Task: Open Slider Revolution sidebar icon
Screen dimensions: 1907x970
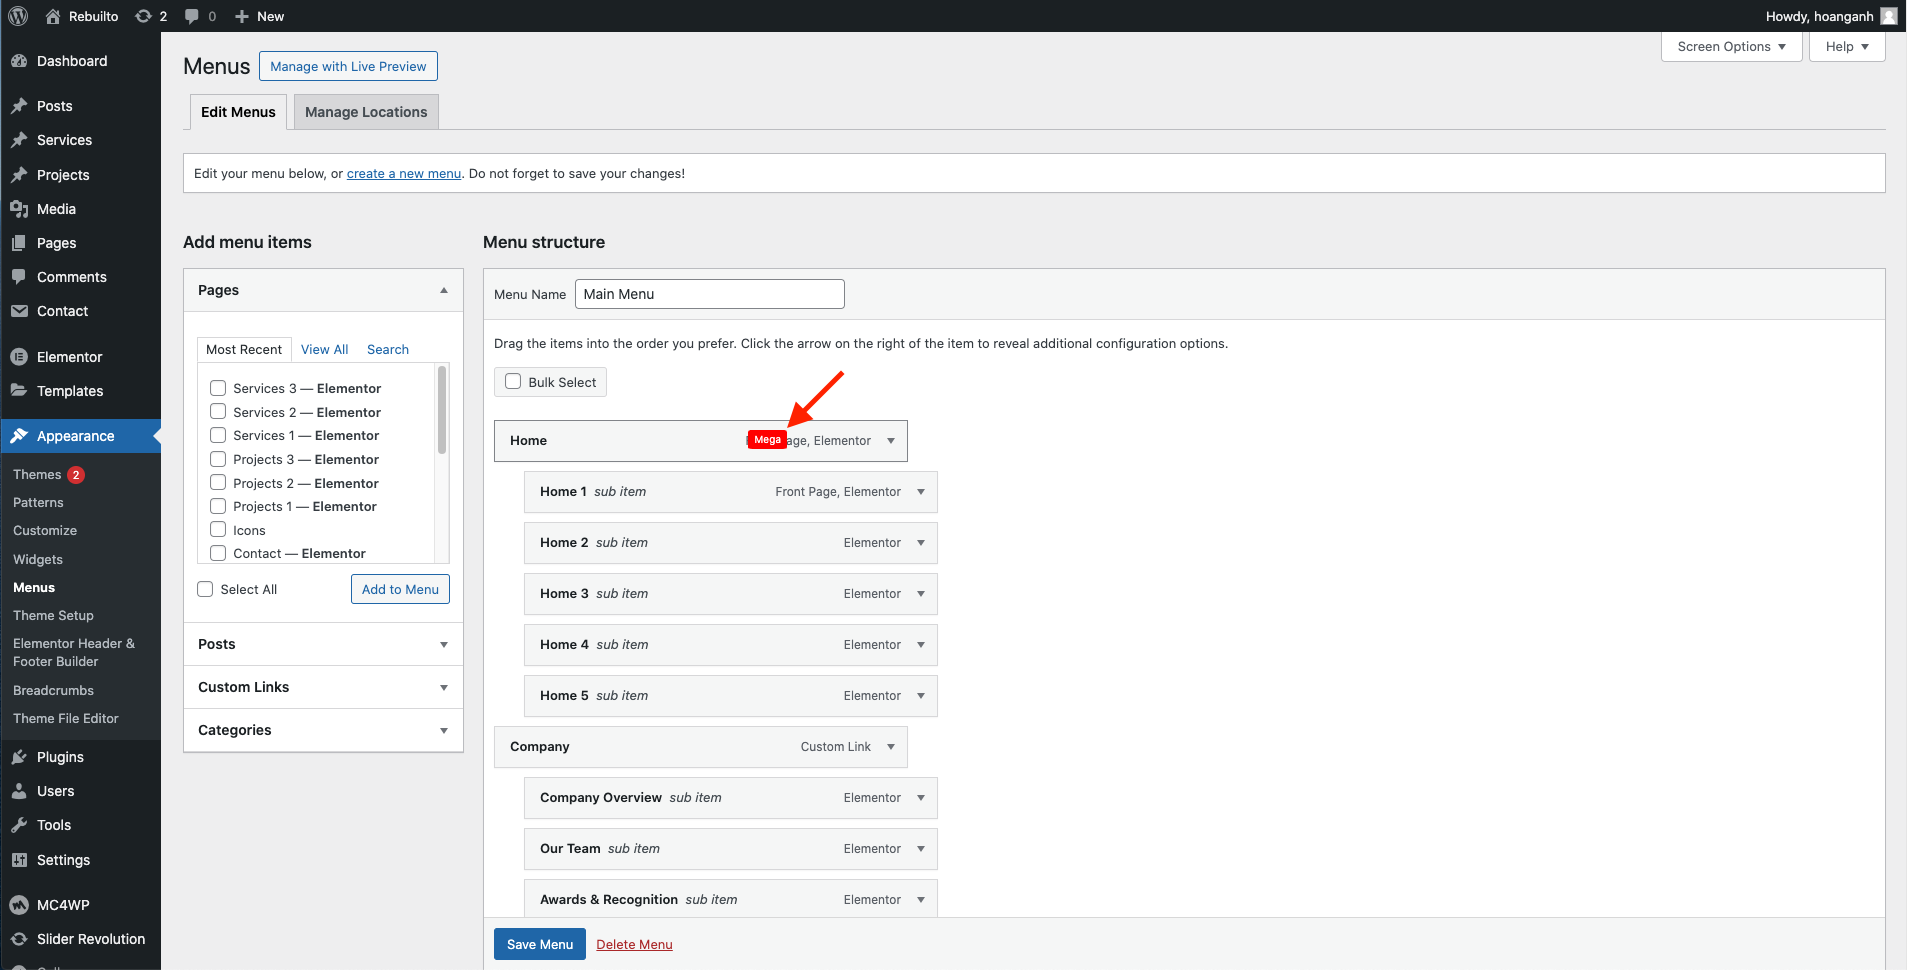Action: [19, 939]
